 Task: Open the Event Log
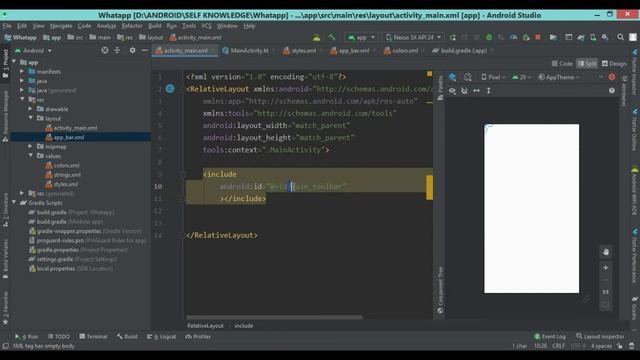(550, 337)
